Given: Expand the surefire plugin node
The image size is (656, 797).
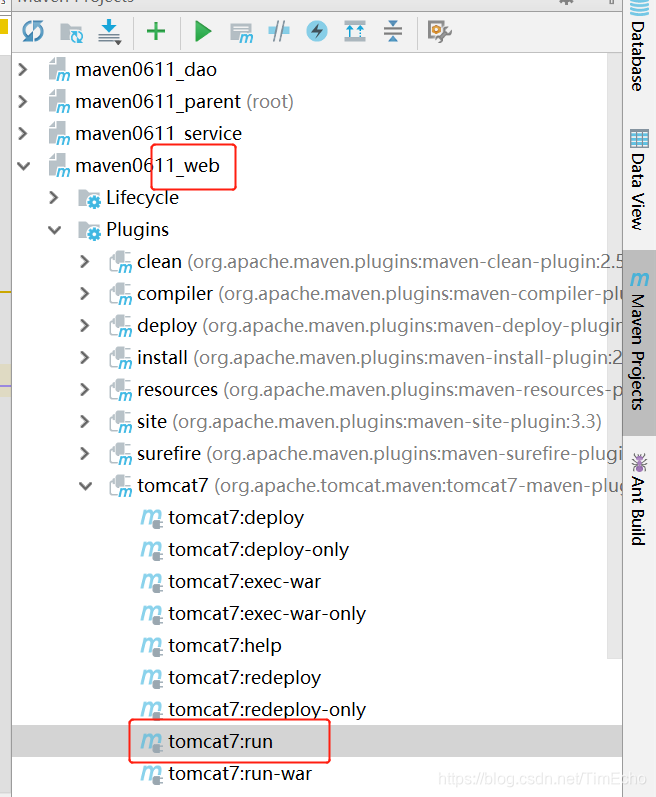Looking at the screenshot, I should pyautogui.click(x=84, y=454).
